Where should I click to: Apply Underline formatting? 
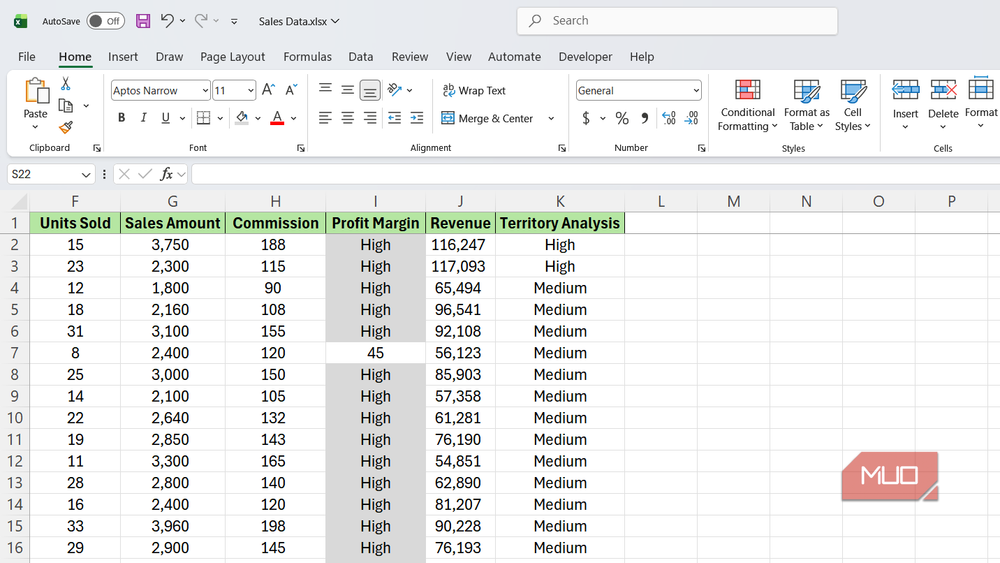click(165, 118)
